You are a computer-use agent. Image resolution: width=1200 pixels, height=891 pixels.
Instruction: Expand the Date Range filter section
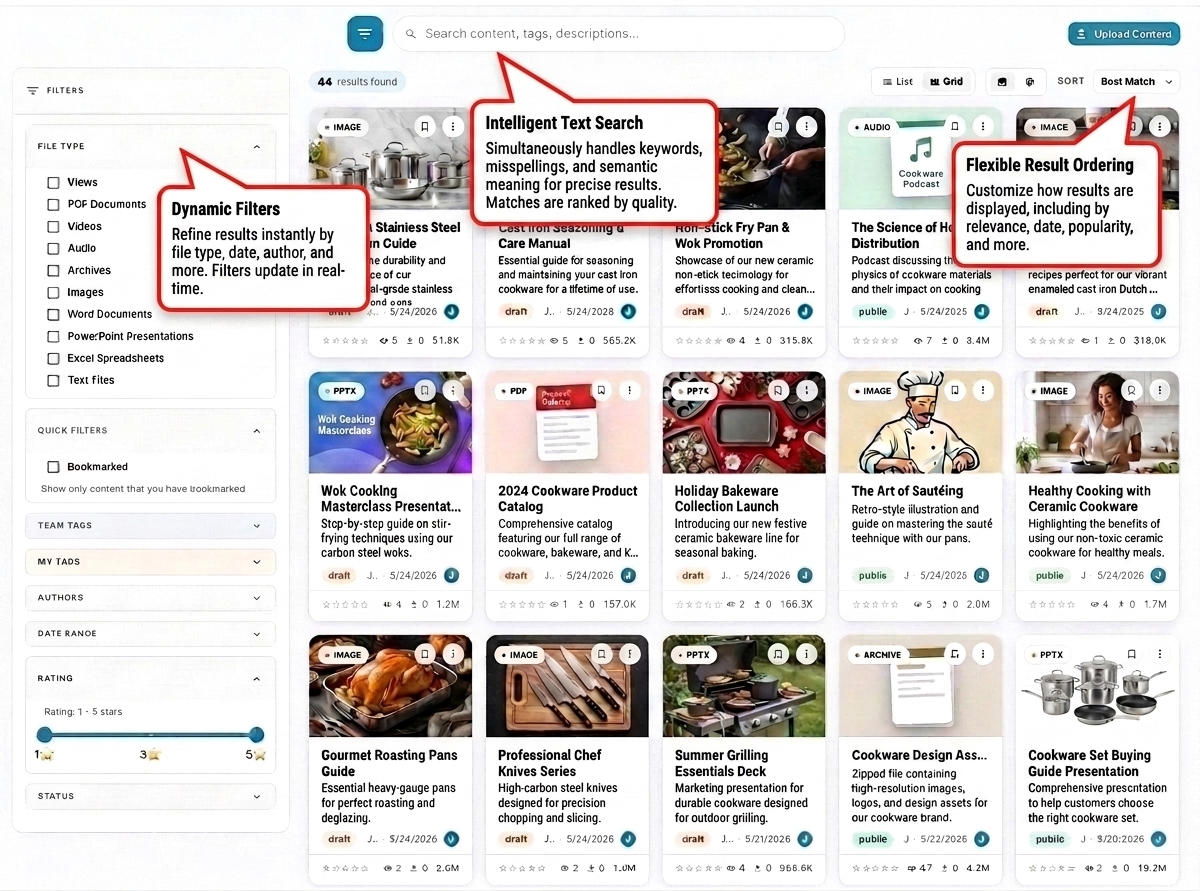click(150, 634)
